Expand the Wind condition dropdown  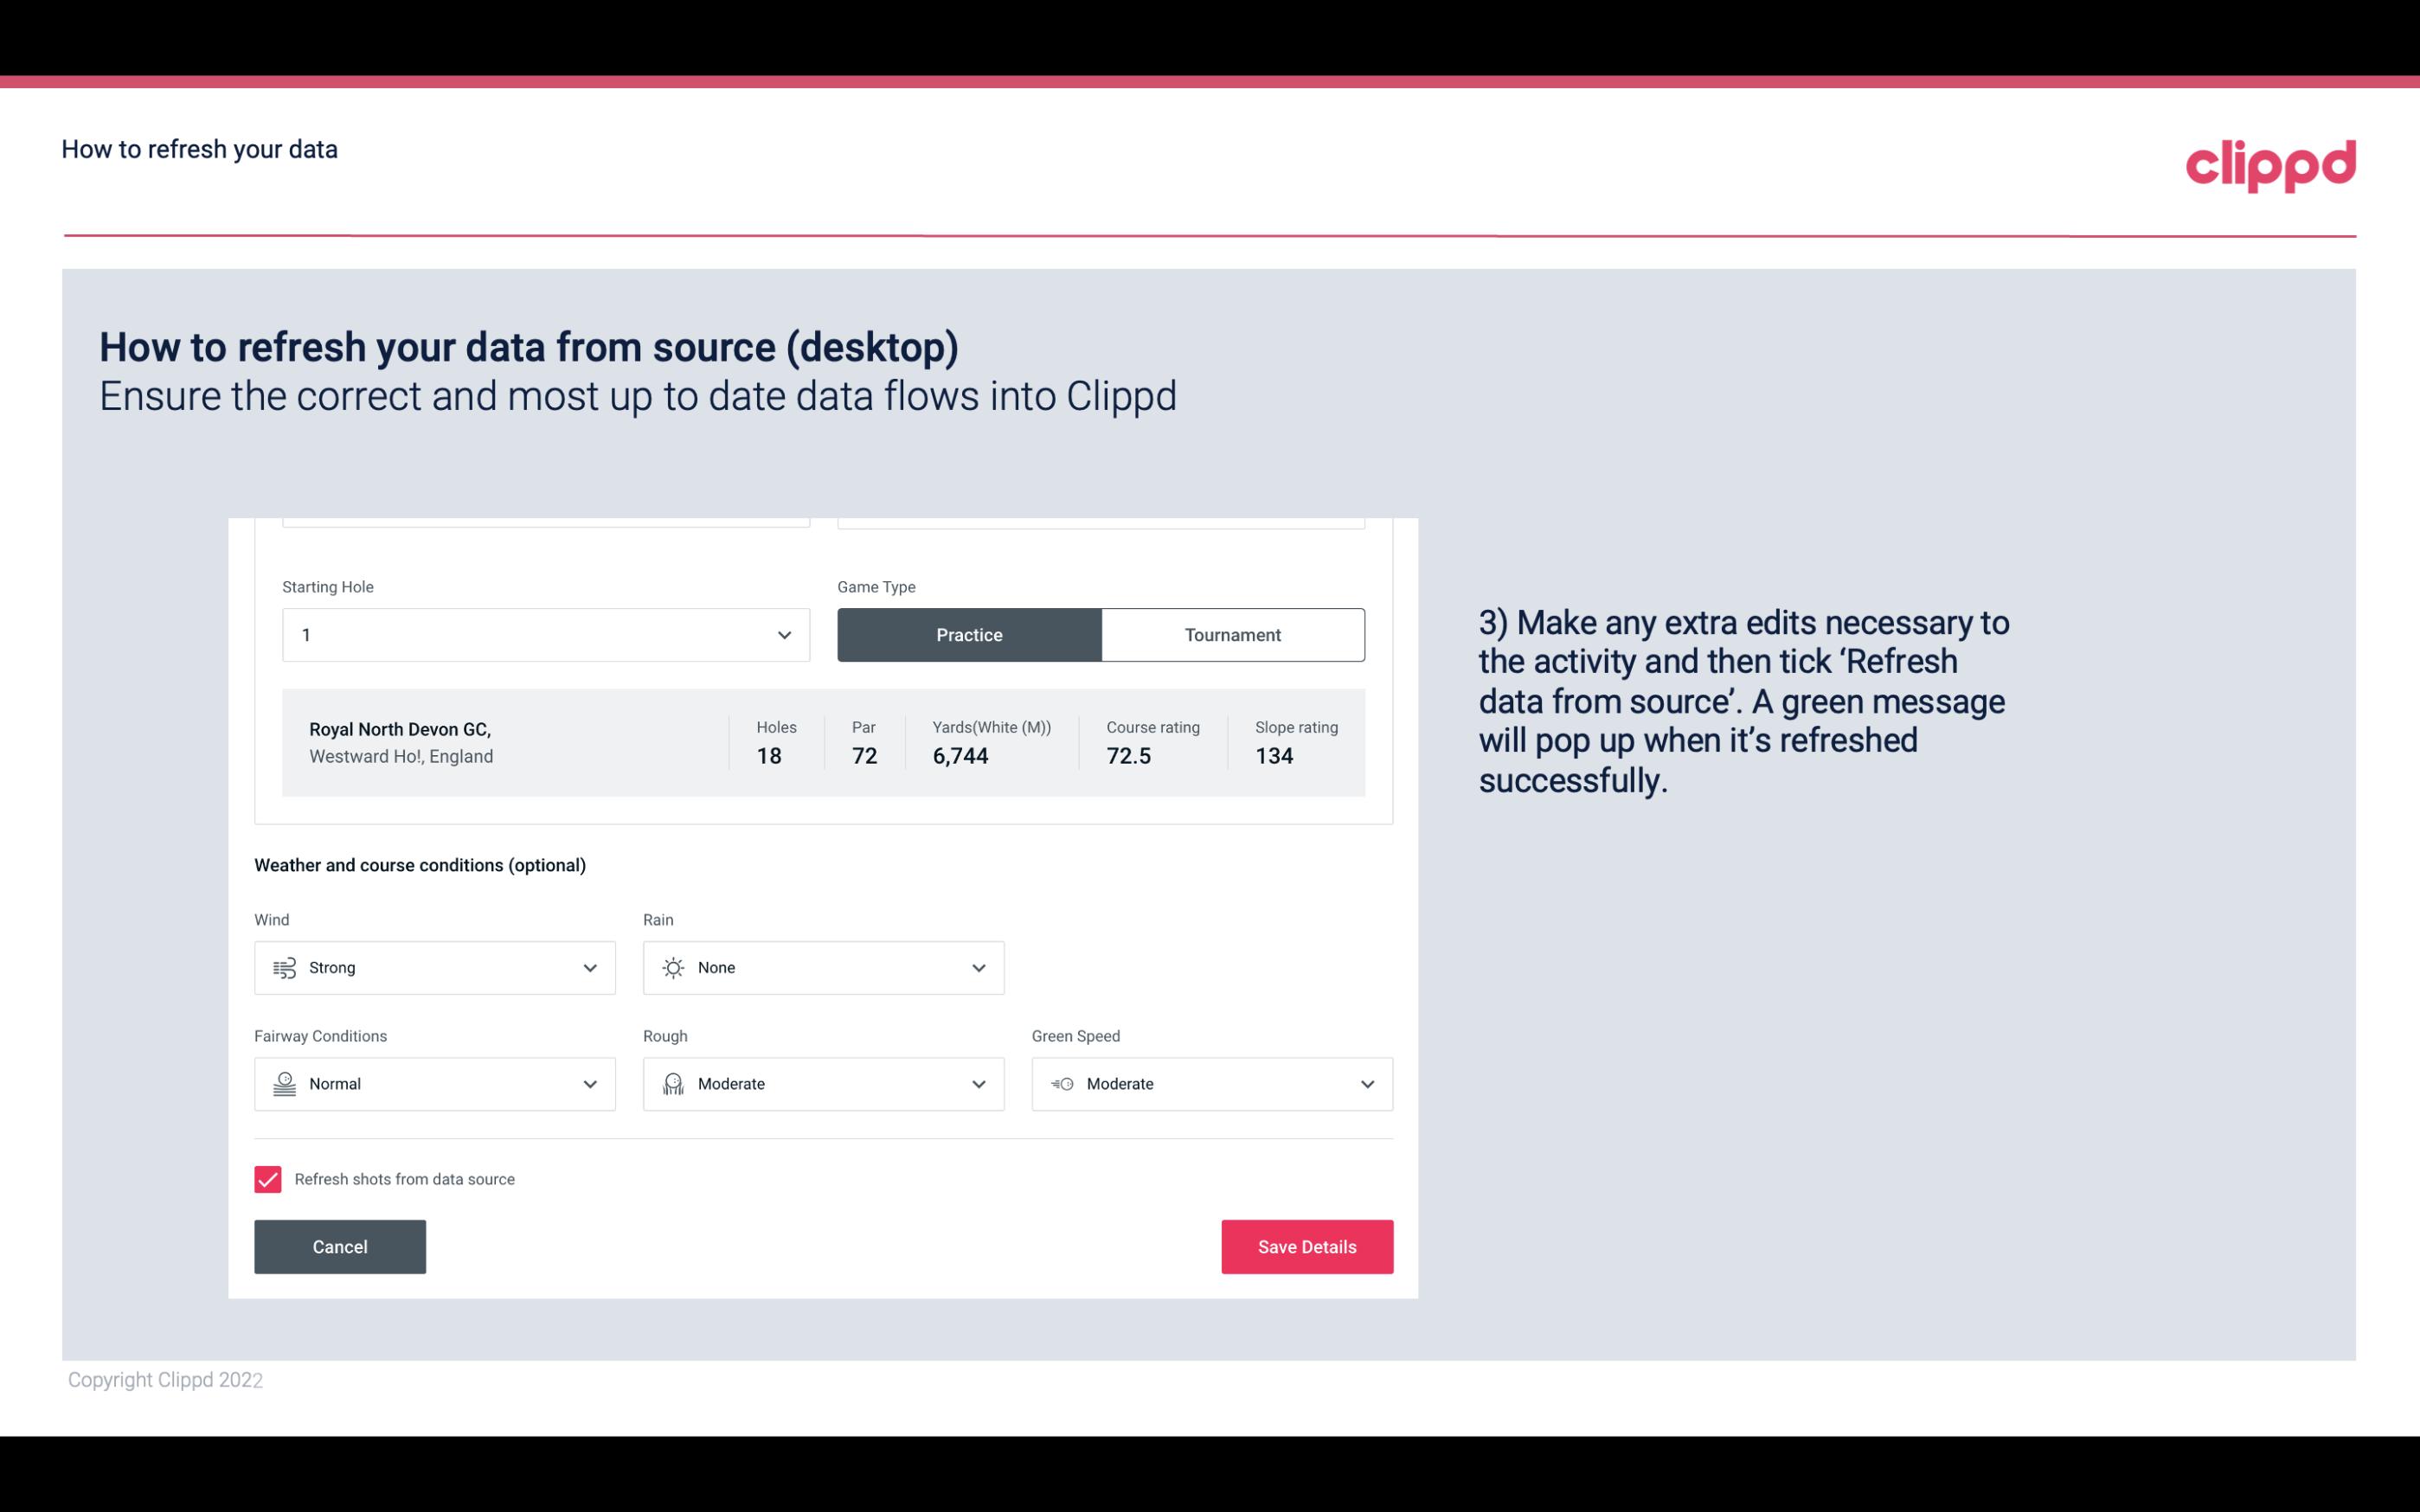pyautogui.click(x=589, y=967)
